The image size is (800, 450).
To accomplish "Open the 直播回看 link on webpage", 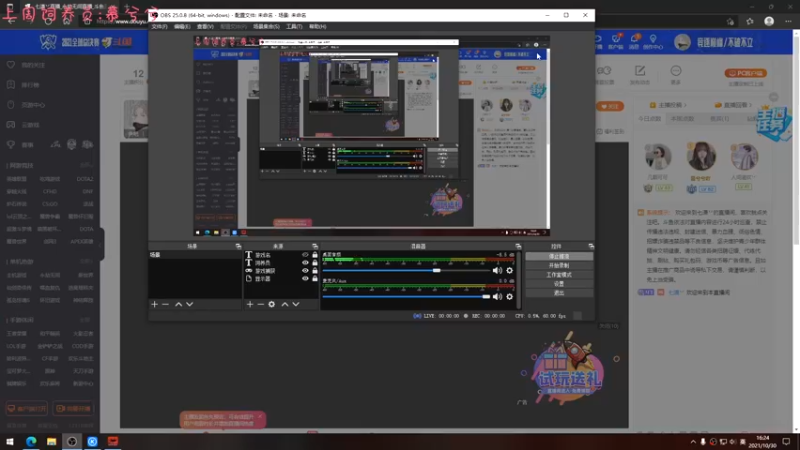I will [733, 105].
